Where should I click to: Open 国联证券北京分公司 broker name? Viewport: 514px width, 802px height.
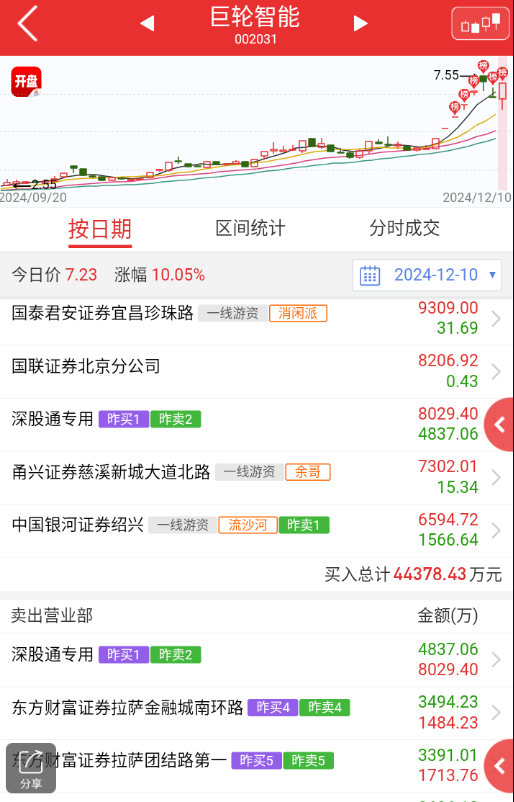click(86, 366)
